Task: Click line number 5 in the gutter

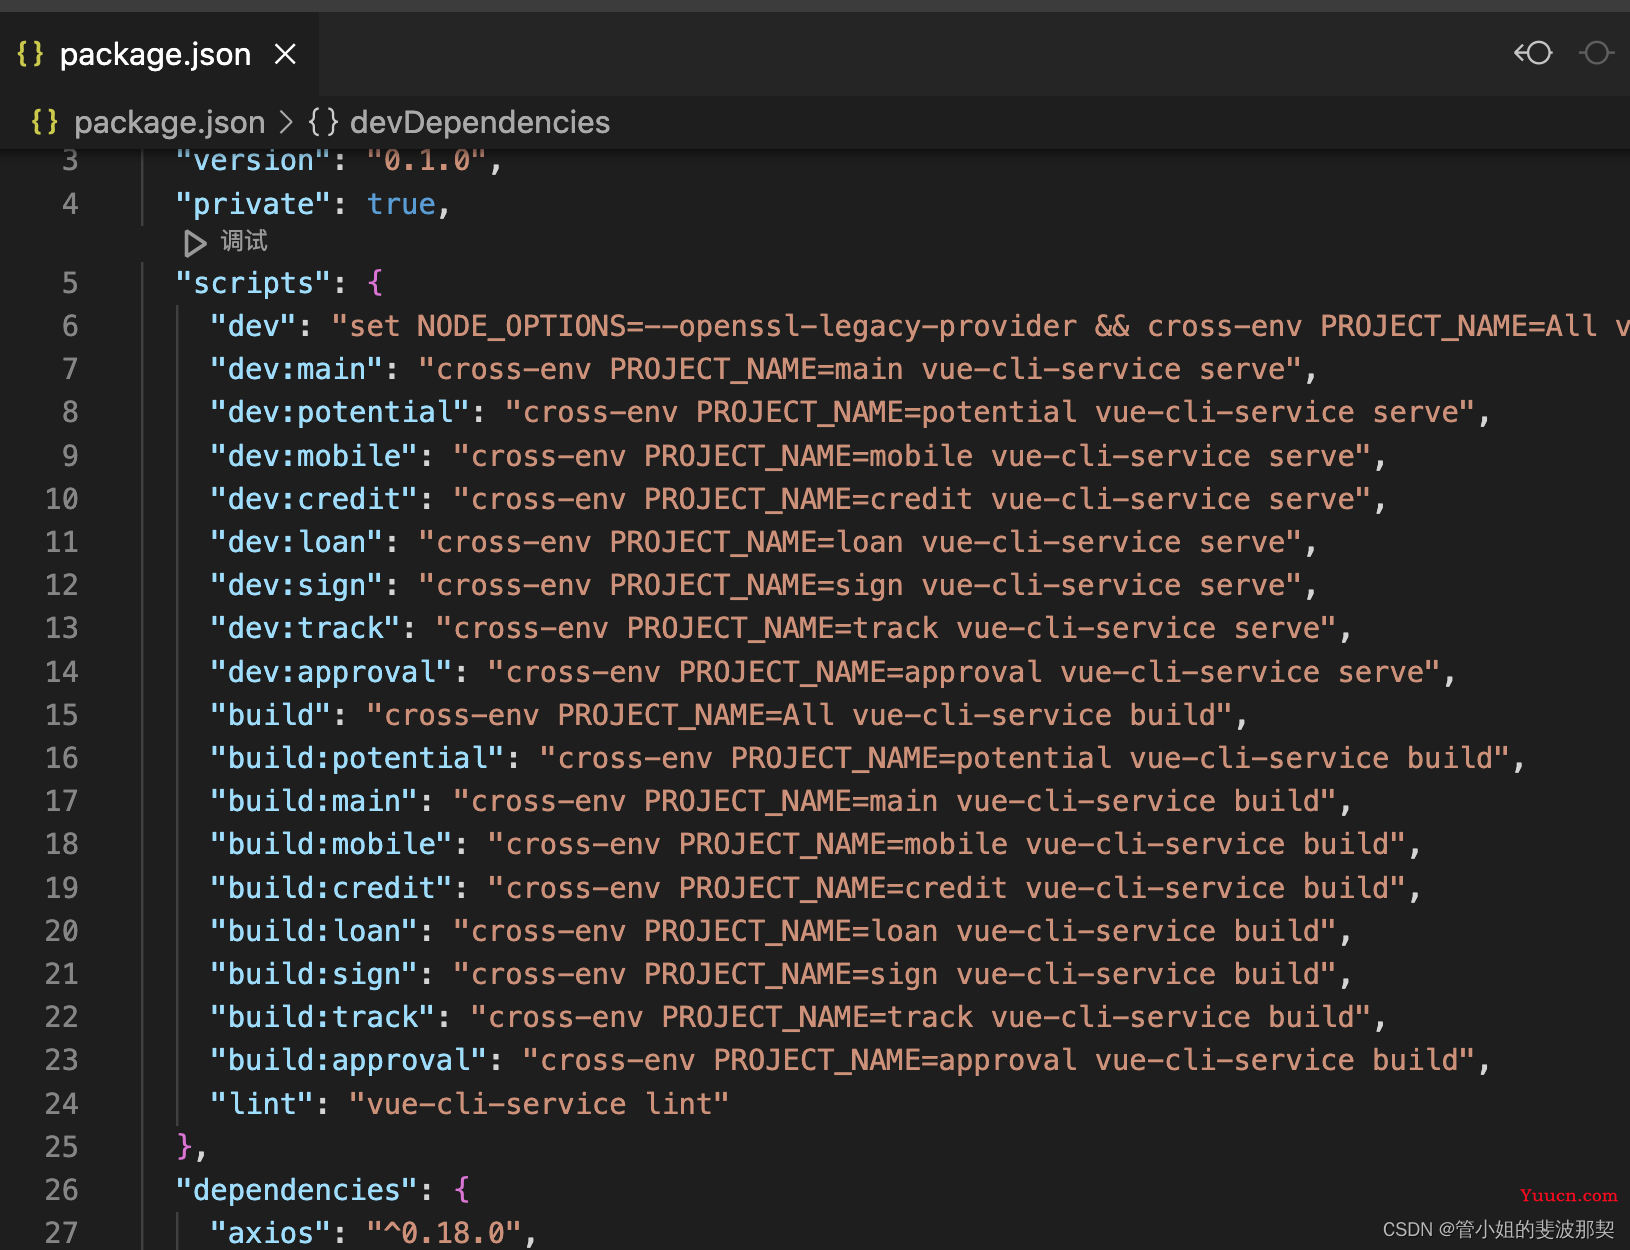Action: 70,283
